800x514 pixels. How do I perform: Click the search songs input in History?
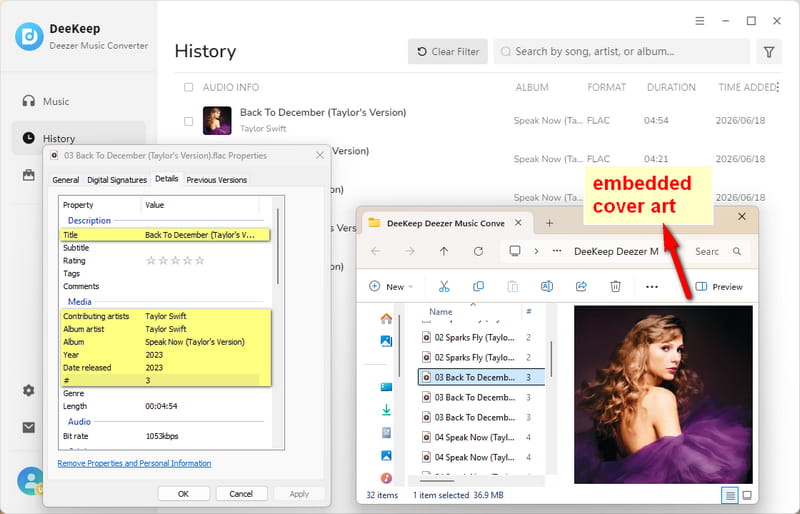pos(621,52)
